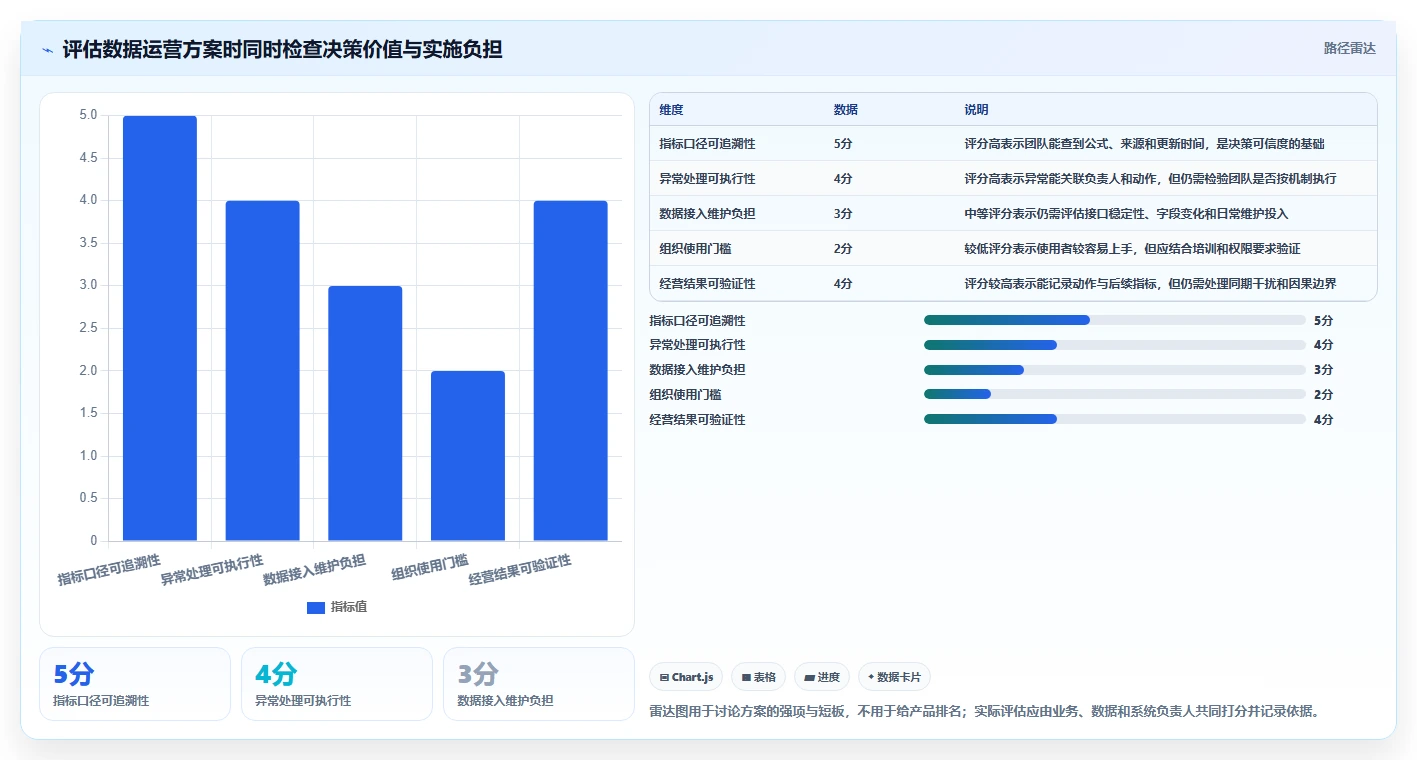Click the 经营结果可验证性 progress bar
The height and width of the screenshot is (760, 1417).
pos(1115,419)
